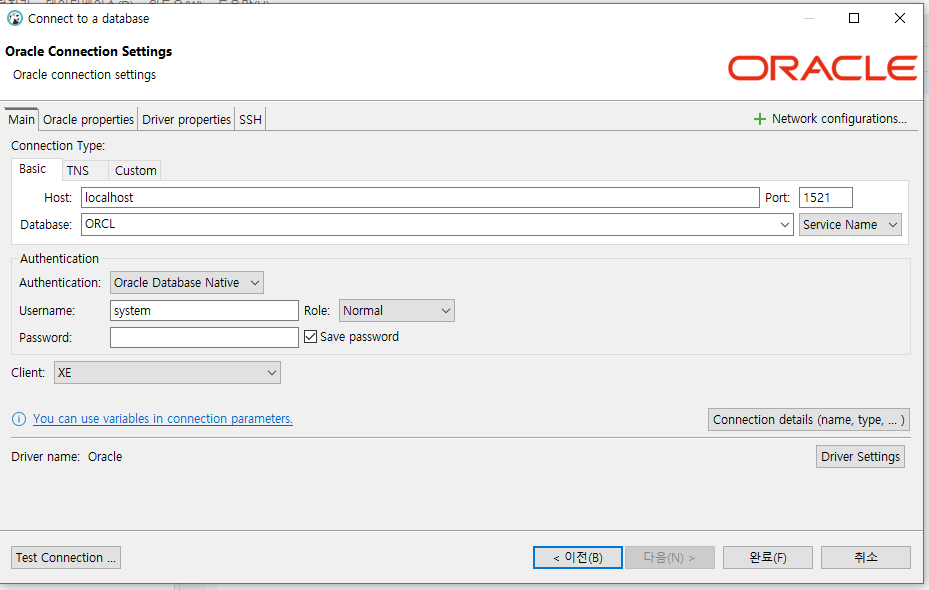Open the Service Name type dropdown
The image size is (929, 590).
pos(850,225)
